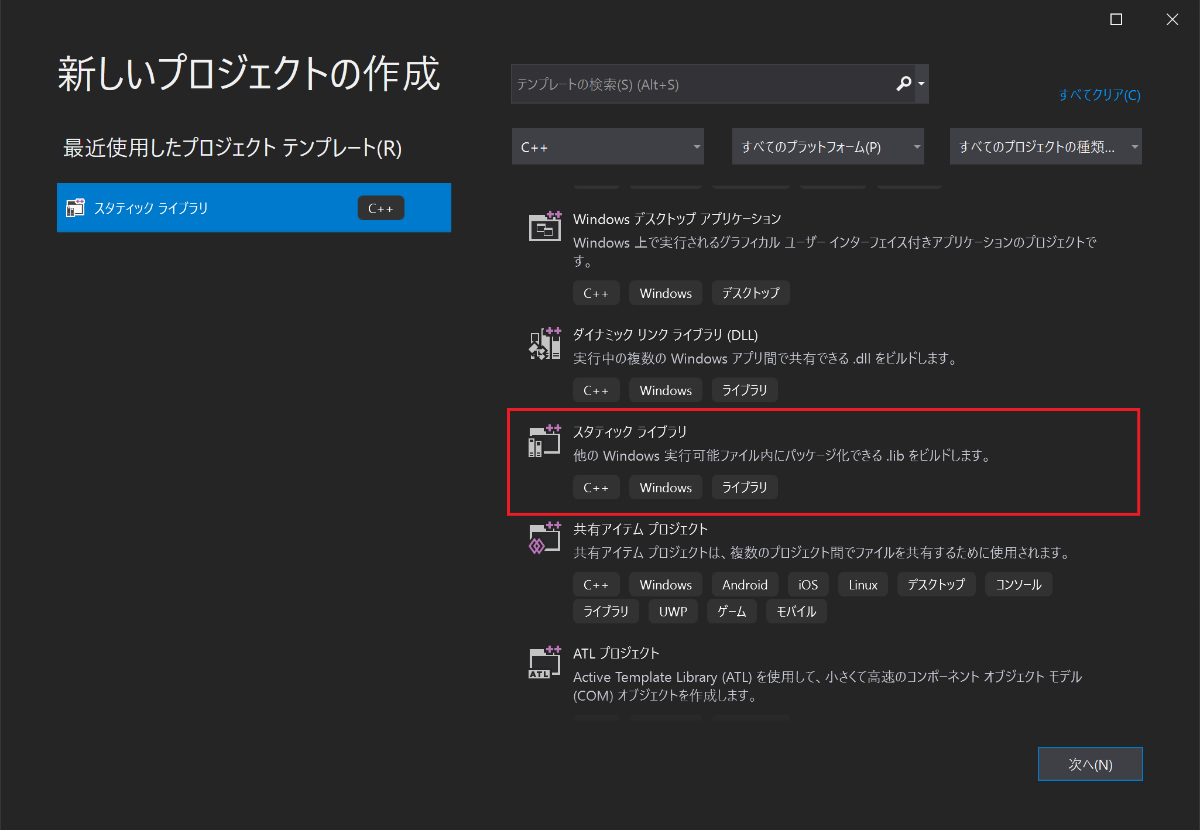Click the search magnifier icon

904,84
